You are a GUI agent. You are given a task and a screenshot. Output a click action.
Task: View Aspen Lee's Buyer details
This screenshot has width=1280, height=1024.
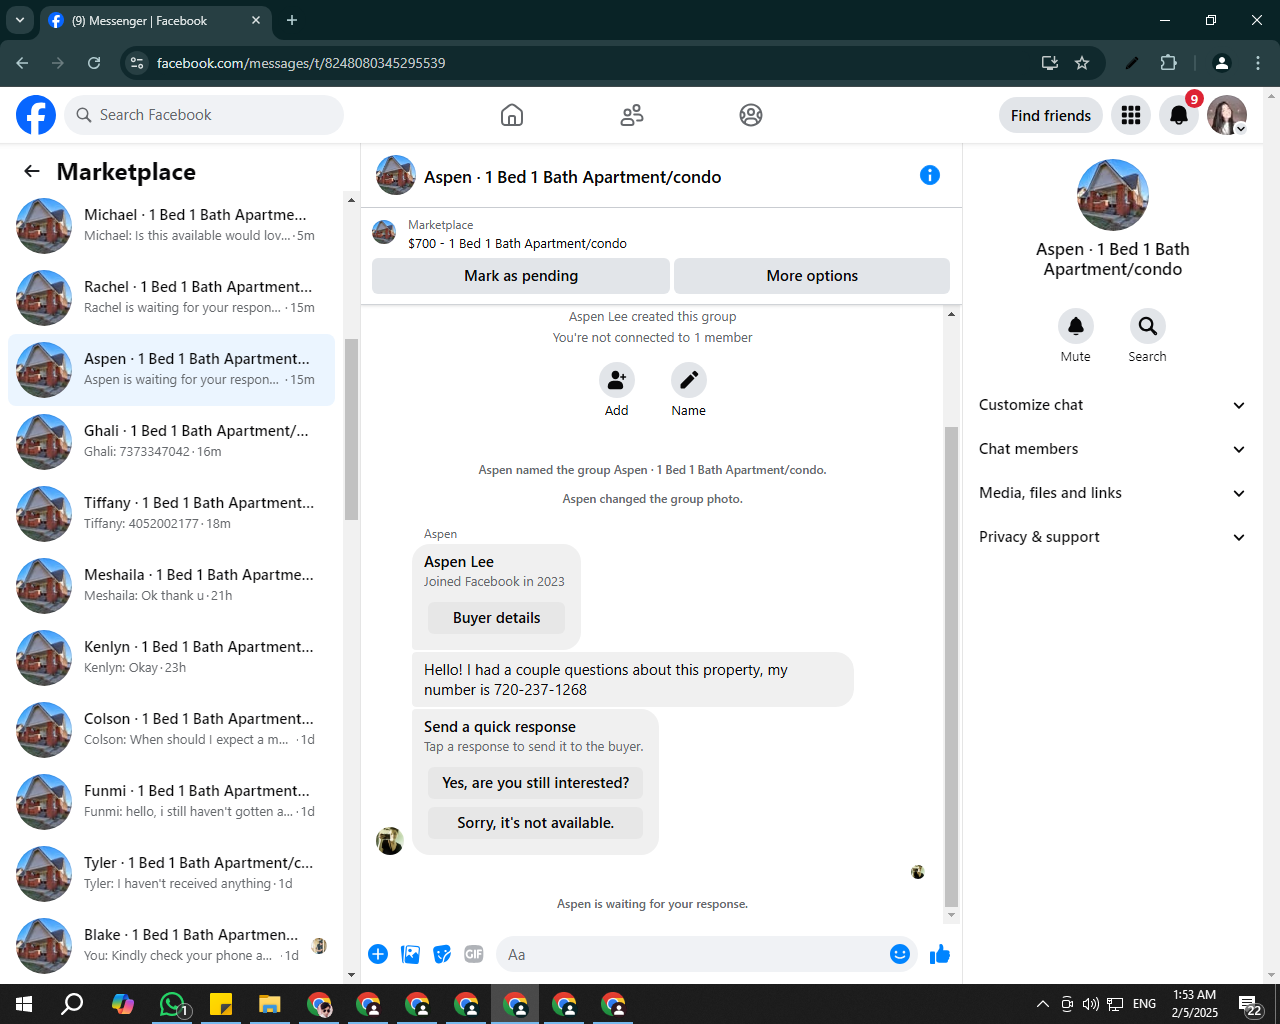tap(496, 618)
